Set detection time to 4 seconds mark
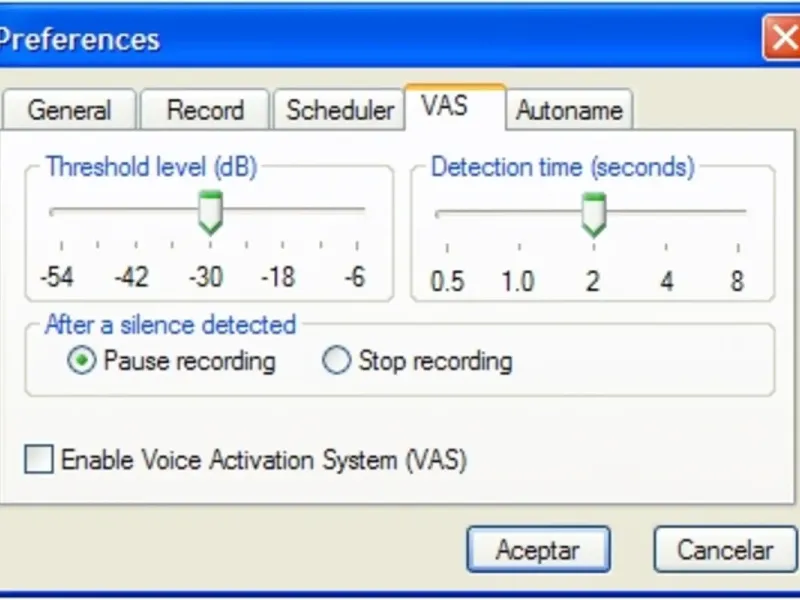Screen dimensions: 800x600 click(x=666, y=212)
